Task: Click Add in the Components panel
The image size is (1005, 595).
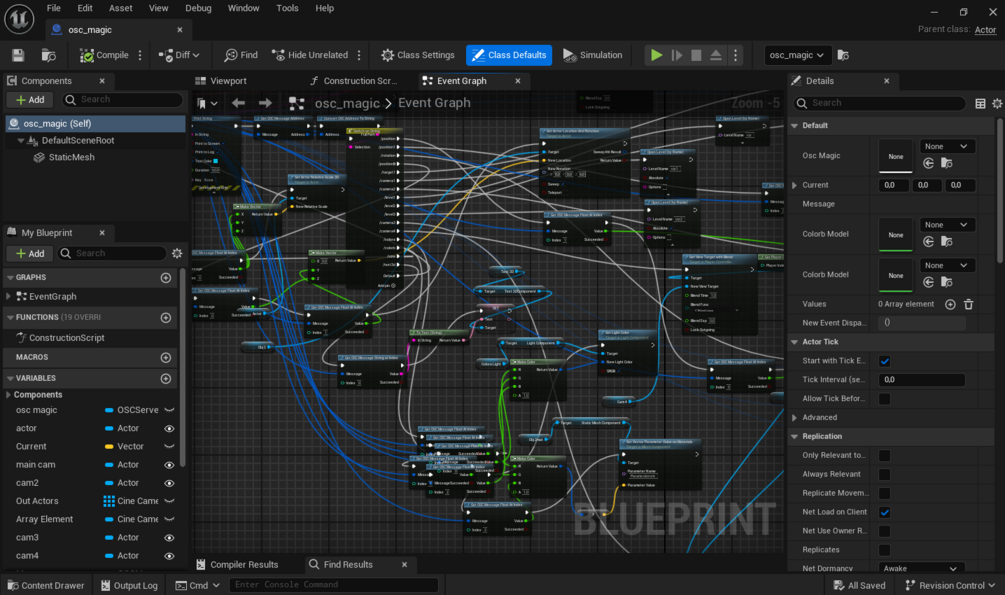Action: pyautogui.click(x=29, y=99)
